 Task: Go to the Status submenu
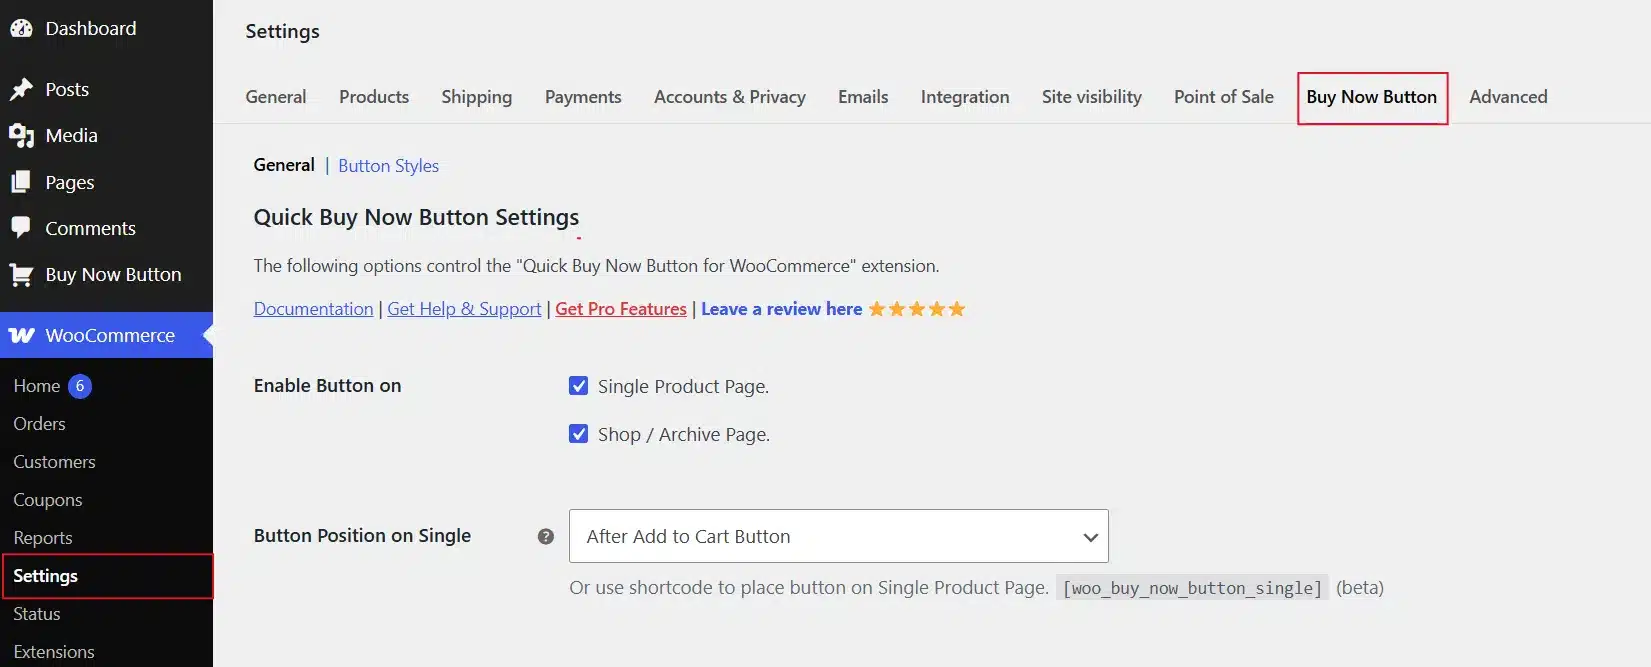click(36, 614)
